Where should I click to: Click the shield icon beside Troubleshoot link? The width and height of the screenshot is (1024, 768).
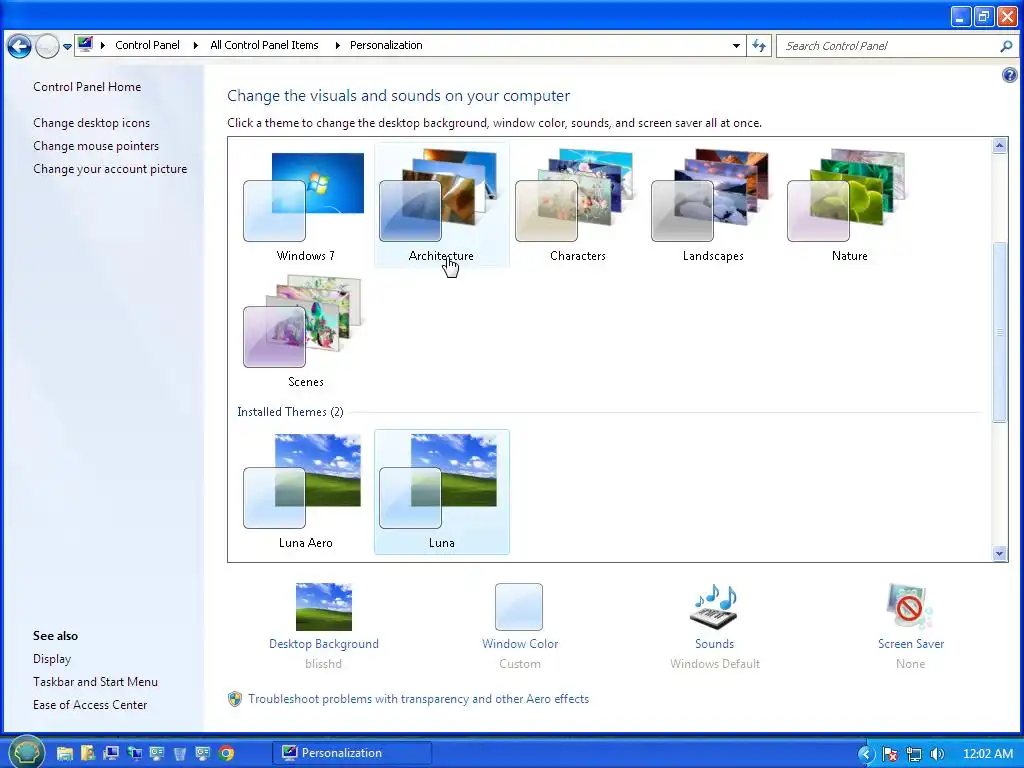point(235,699)
